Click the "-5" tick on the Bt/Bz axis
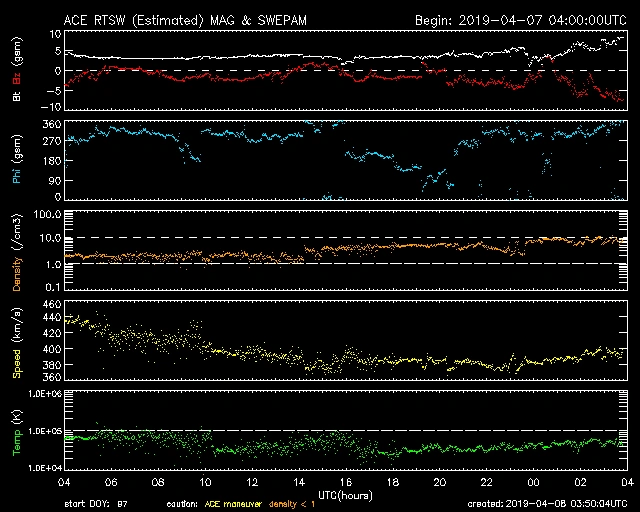The height and width of the screenshot is (512, 640). (x=54, y=90)
